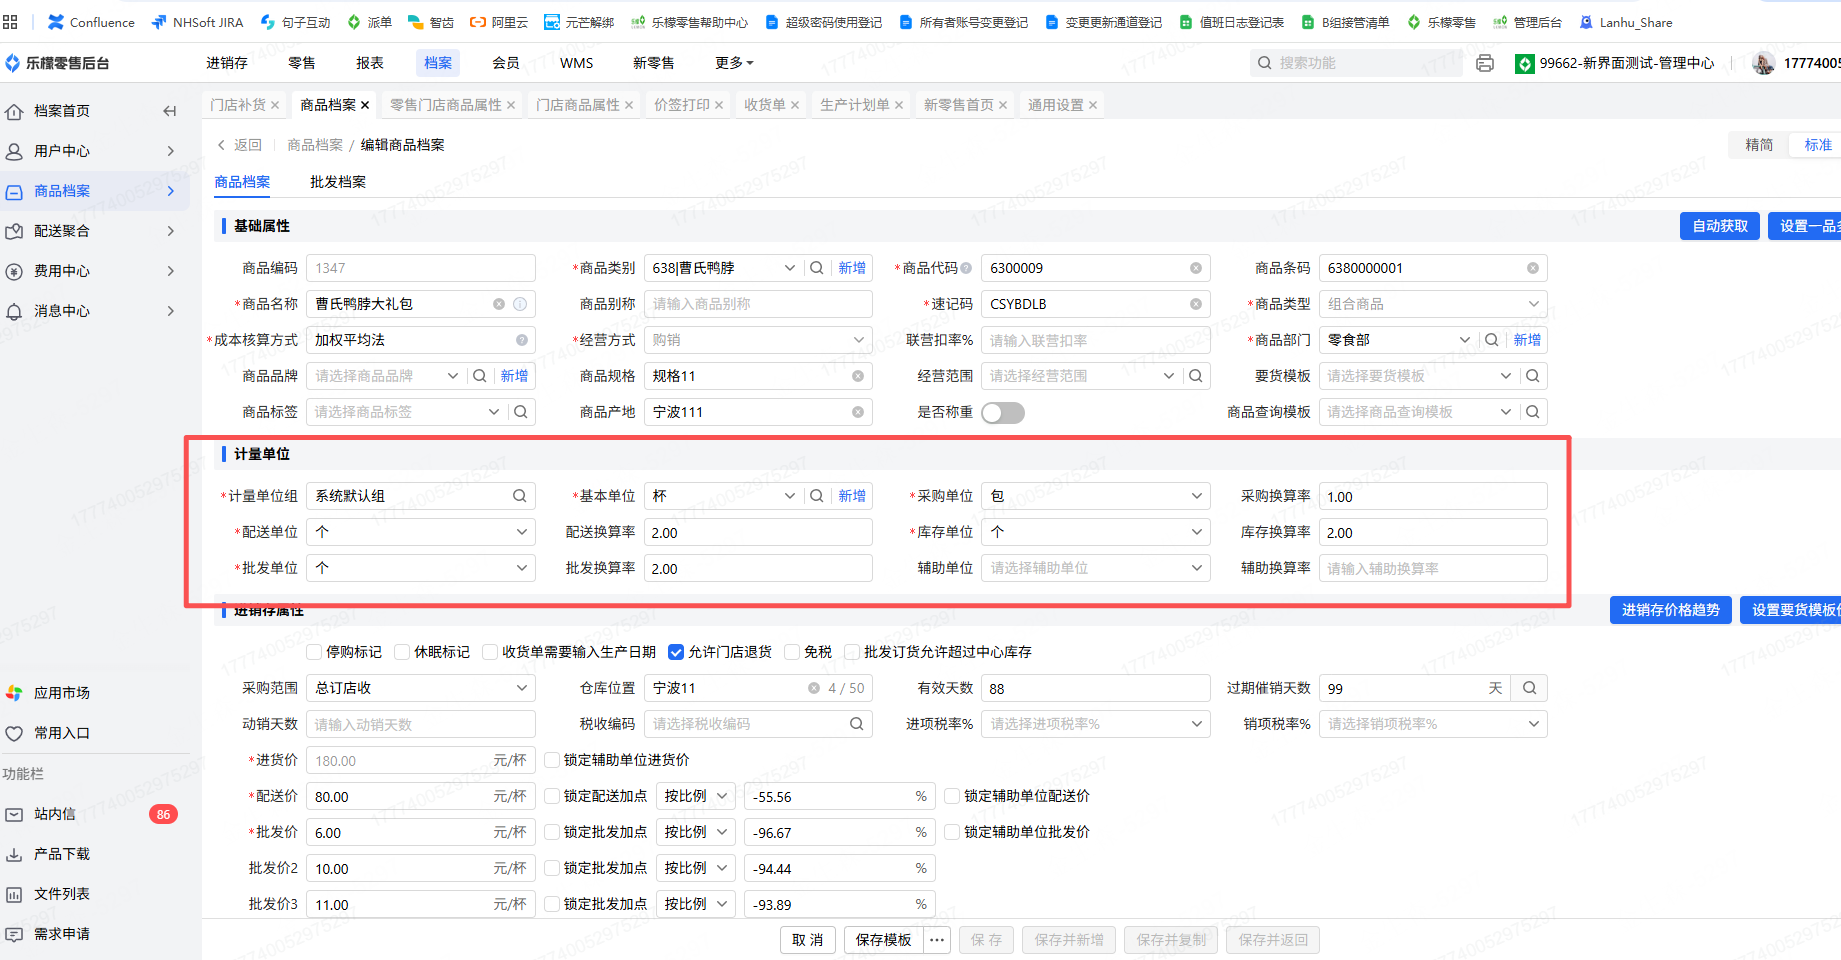Image resolution: width=1841 pixels, height=960 pixels.
Task: Click the 保存模板 button
Action: (884, 940)
